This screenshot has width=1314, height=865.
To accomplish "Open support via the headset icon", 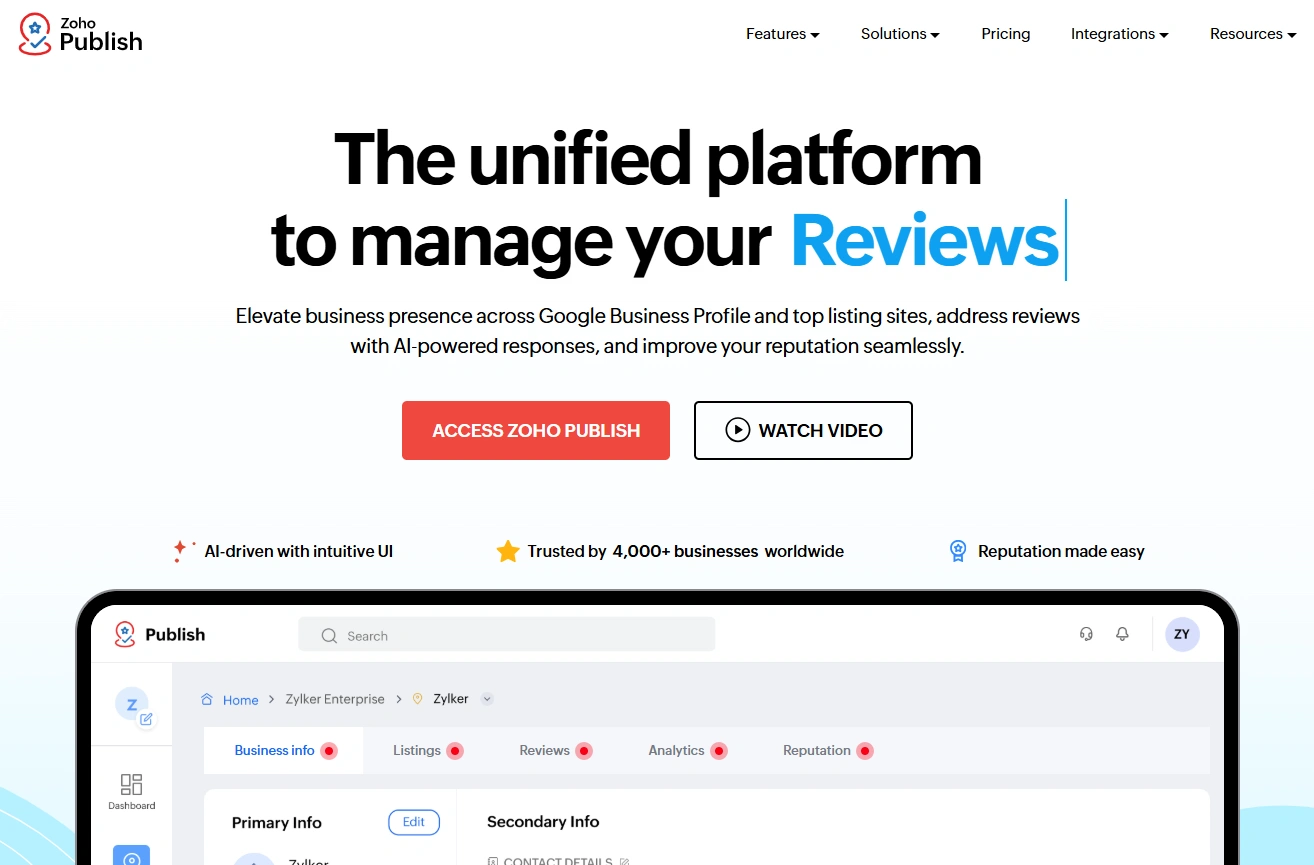I will pyautogui.click(x=1086, y=634).
